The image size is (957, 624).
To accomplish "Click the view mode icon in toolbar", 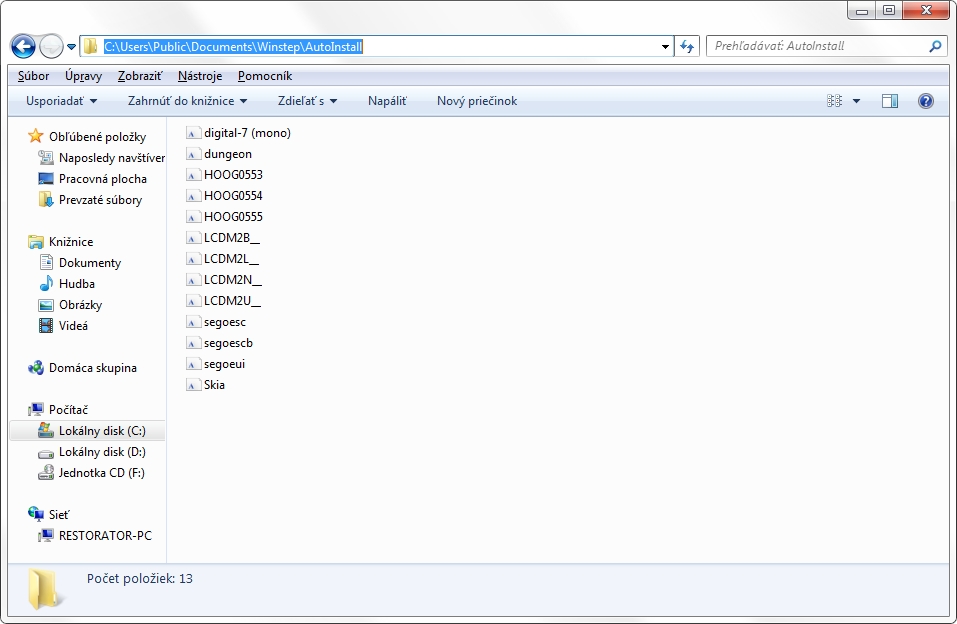I will 835,101.
